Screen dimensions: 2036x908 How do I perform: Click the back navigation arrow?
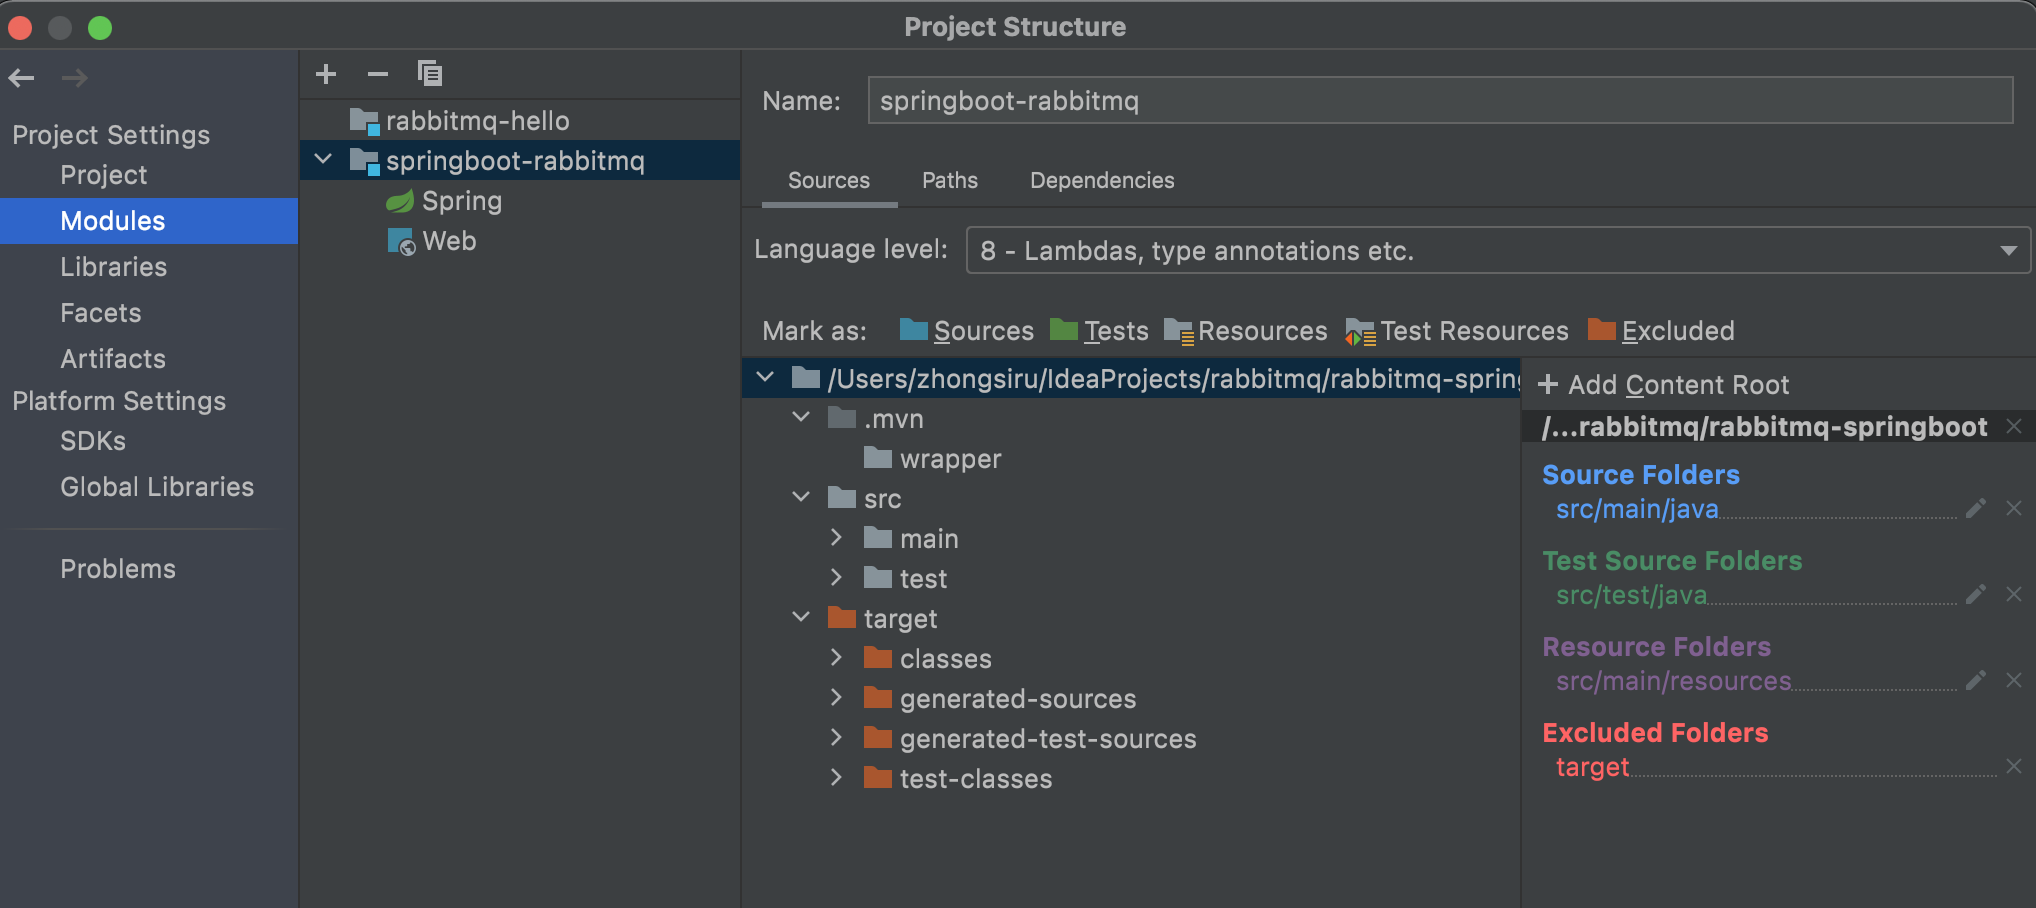point(21,78)
